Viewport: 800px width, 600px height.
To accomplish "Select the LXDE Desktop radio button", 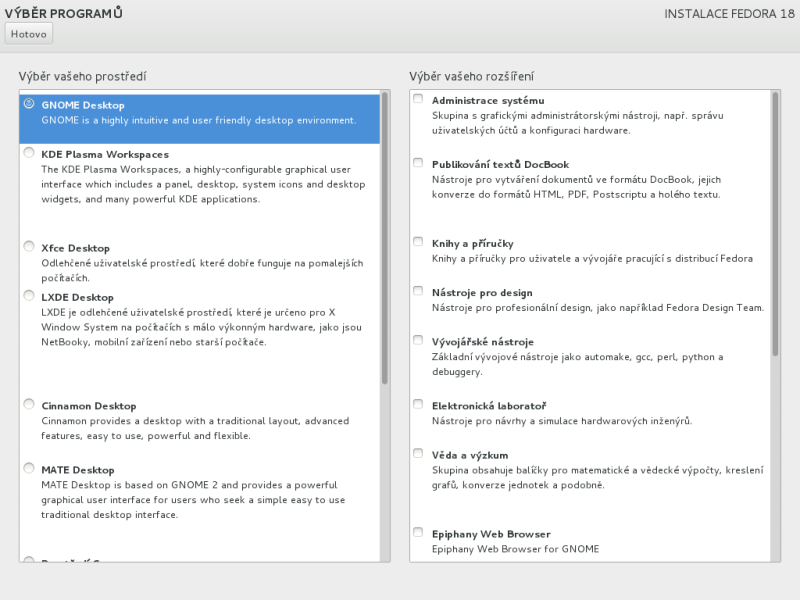I will (29, 294).
